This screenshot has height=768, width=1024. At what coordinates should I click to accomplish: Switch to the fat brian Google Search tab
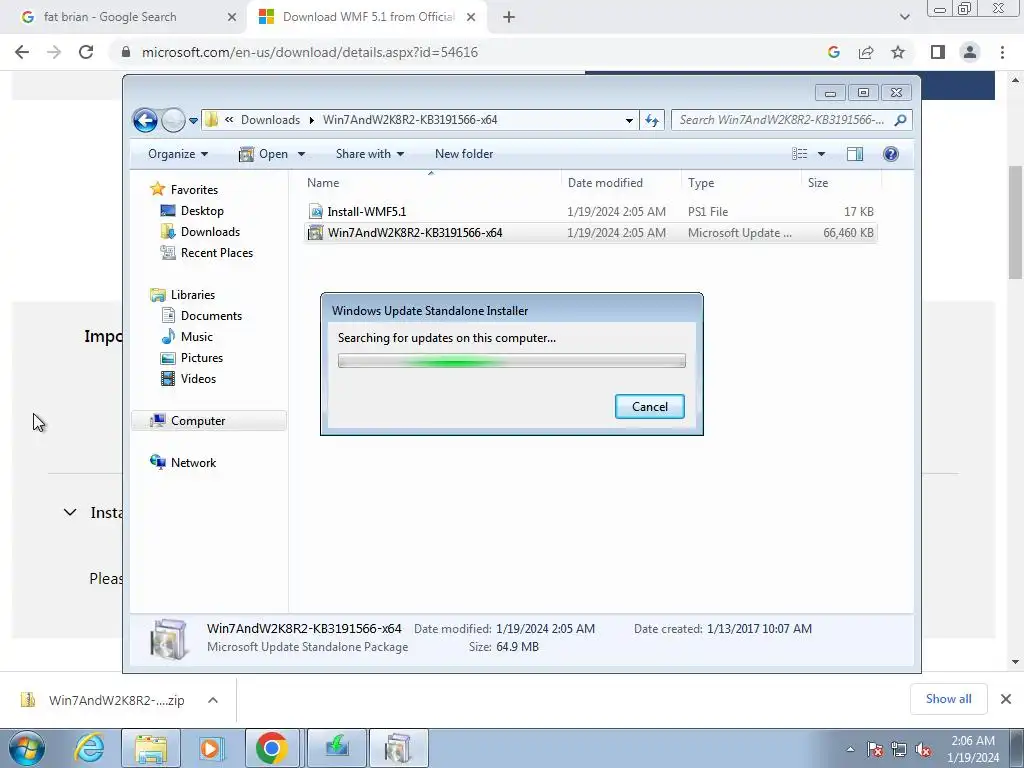pyautogui.click(x=124, y=17)
